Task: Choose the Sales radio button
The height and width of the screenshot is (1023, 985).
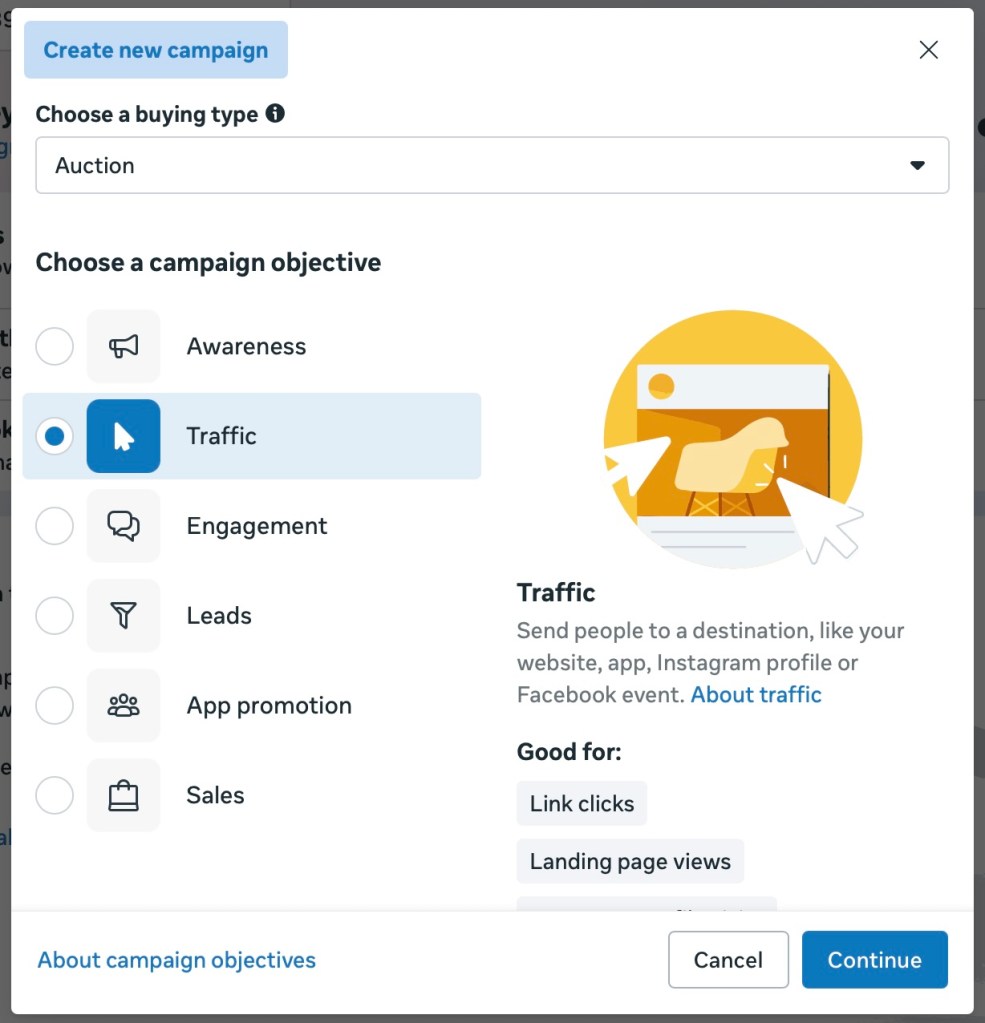Action: [55, 796]
